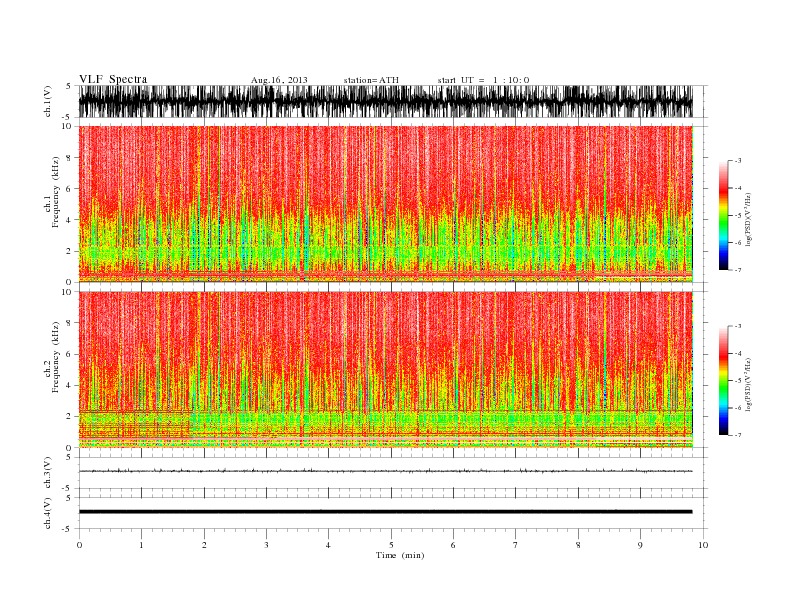Click the 'station=ATH' label
The image size is (792, 612).
coord(371,80)
